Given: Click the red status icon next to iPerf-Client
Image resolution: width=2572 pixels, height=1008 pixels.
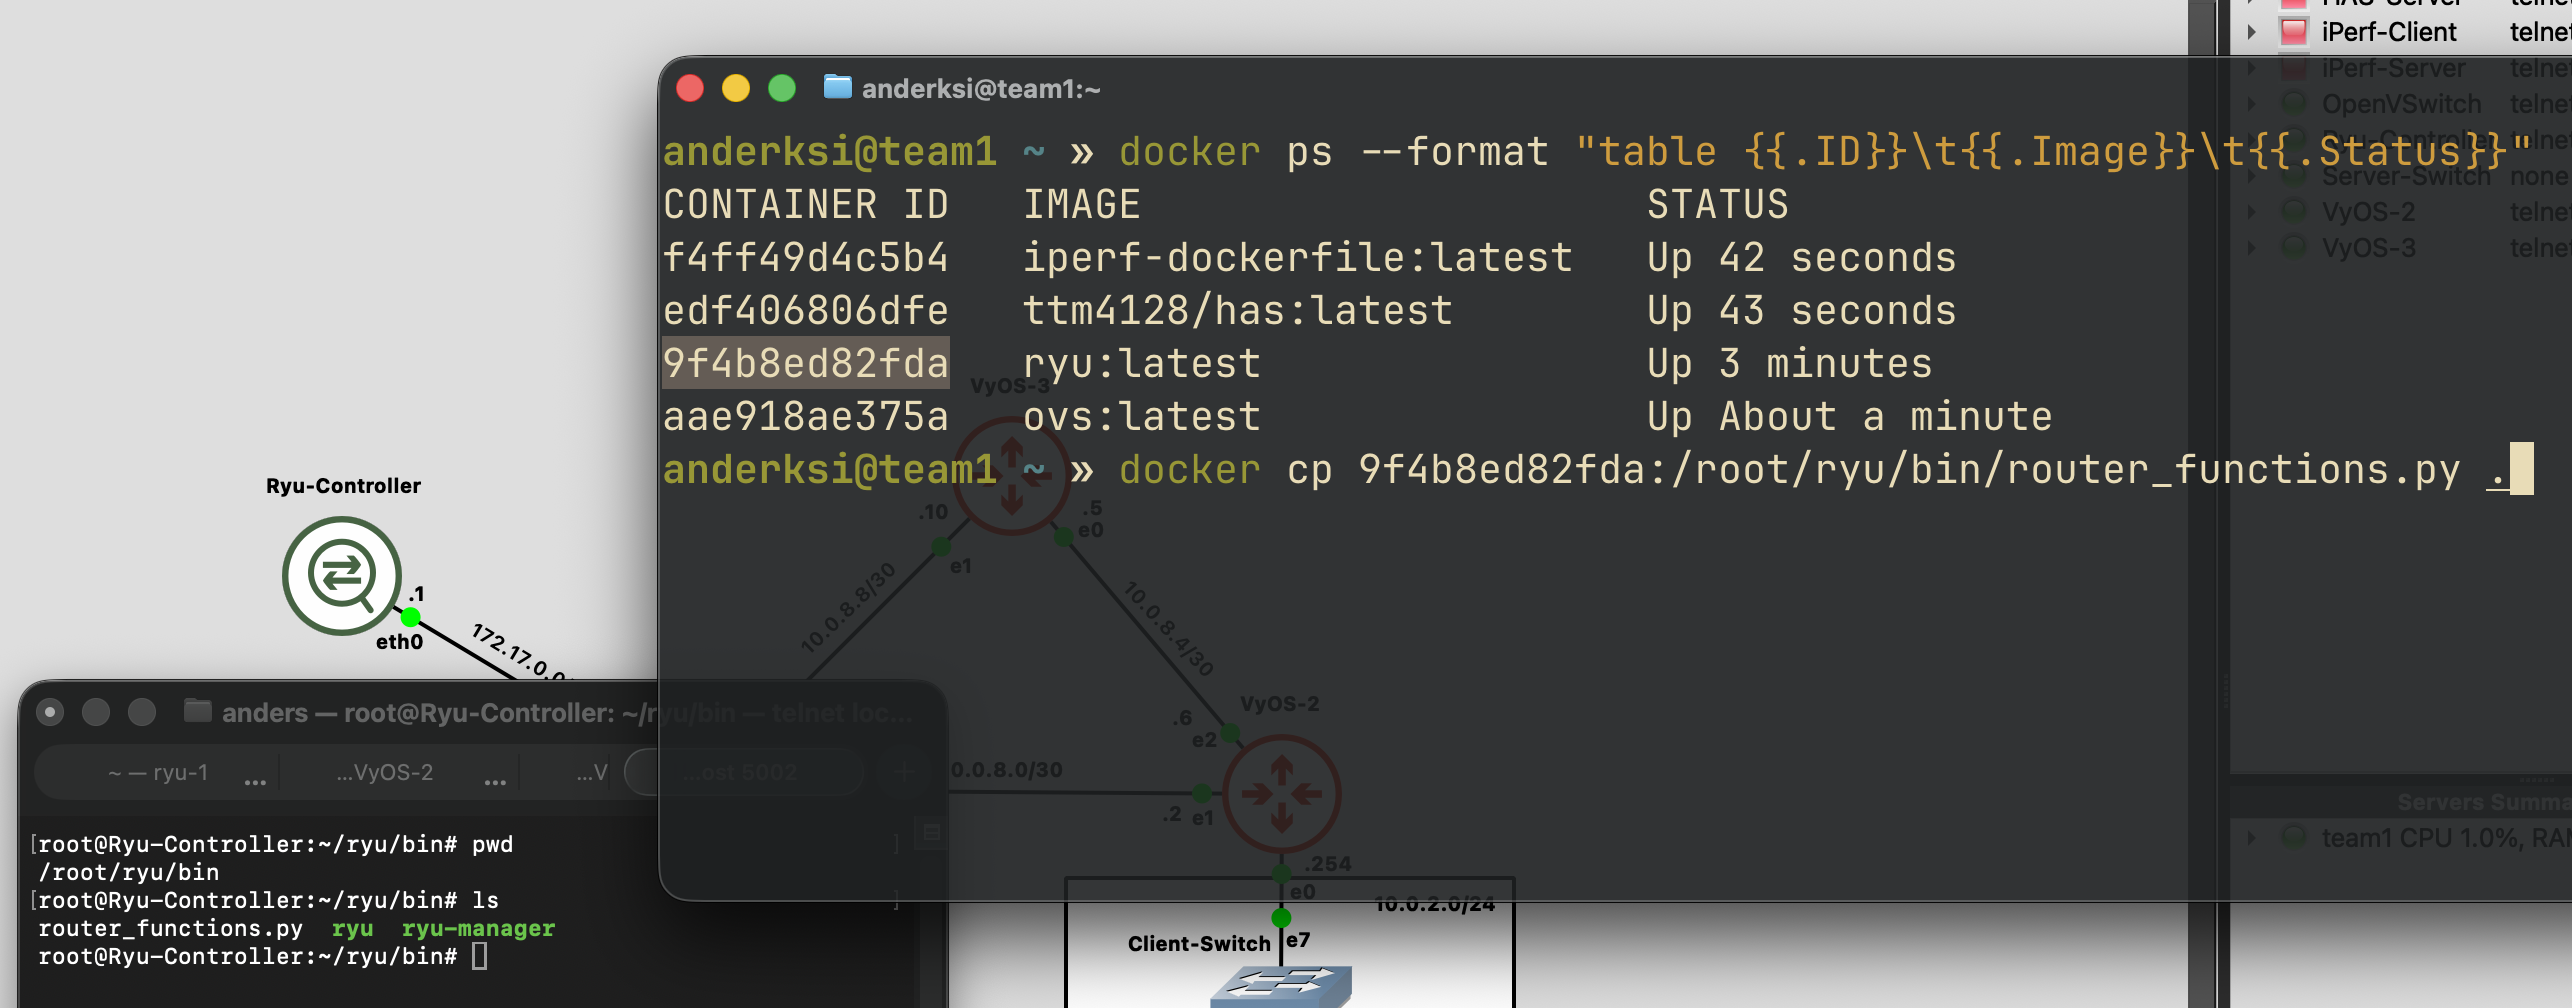Looking at the screenshot, I should click(2293, 32).
